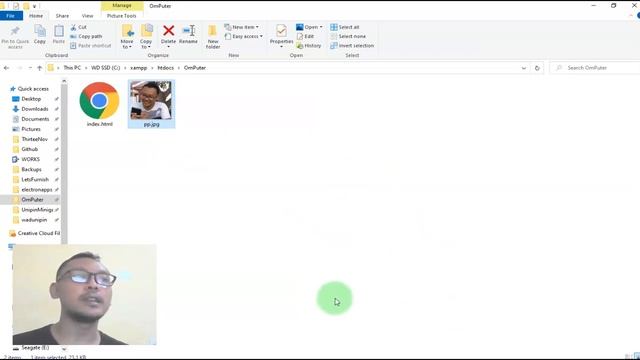Screen dimensions: 640x360
Task: Switch to the View tab
Action: pyautogui.click(x=87, y=16)
